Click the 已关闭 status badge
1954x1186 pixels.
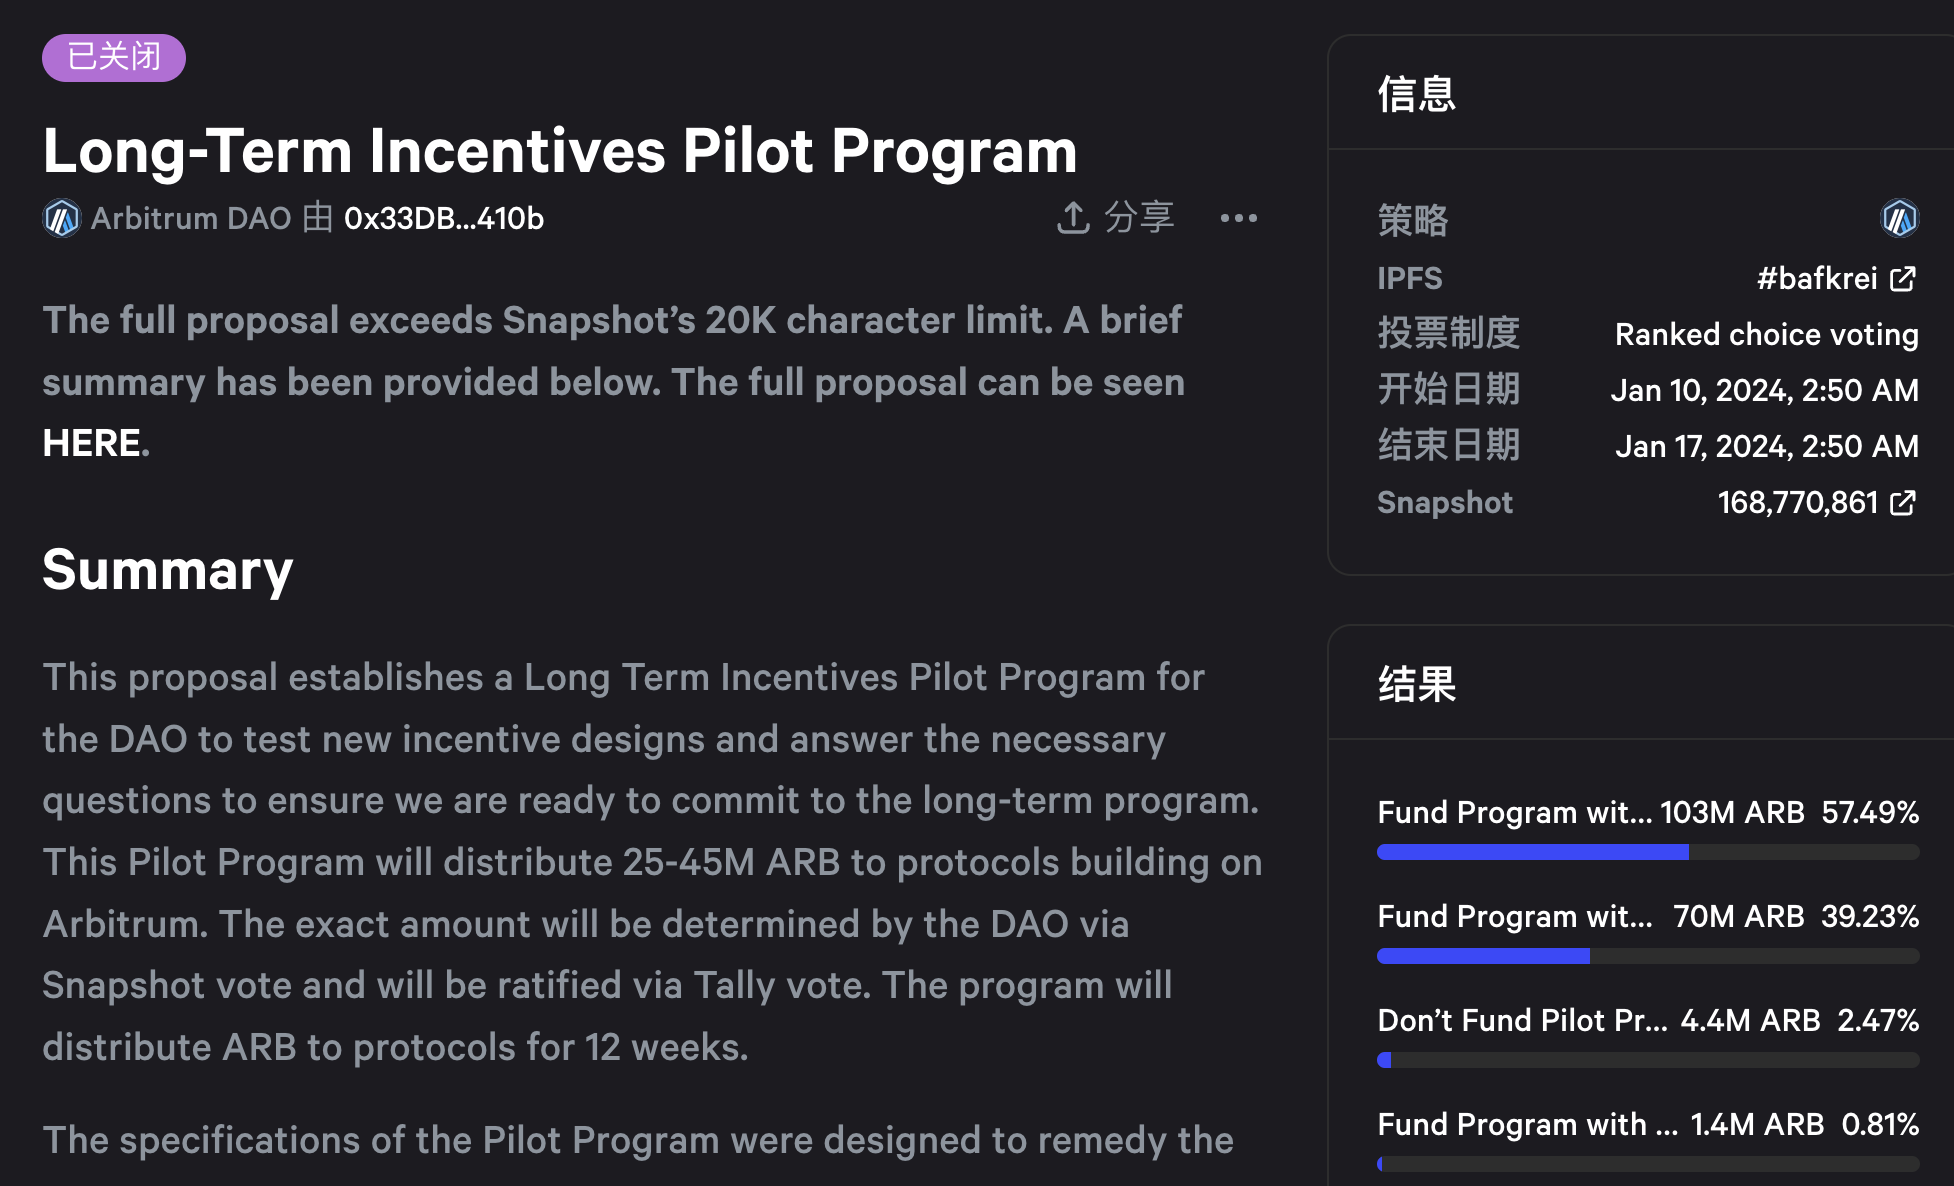[x=114, y=57]
